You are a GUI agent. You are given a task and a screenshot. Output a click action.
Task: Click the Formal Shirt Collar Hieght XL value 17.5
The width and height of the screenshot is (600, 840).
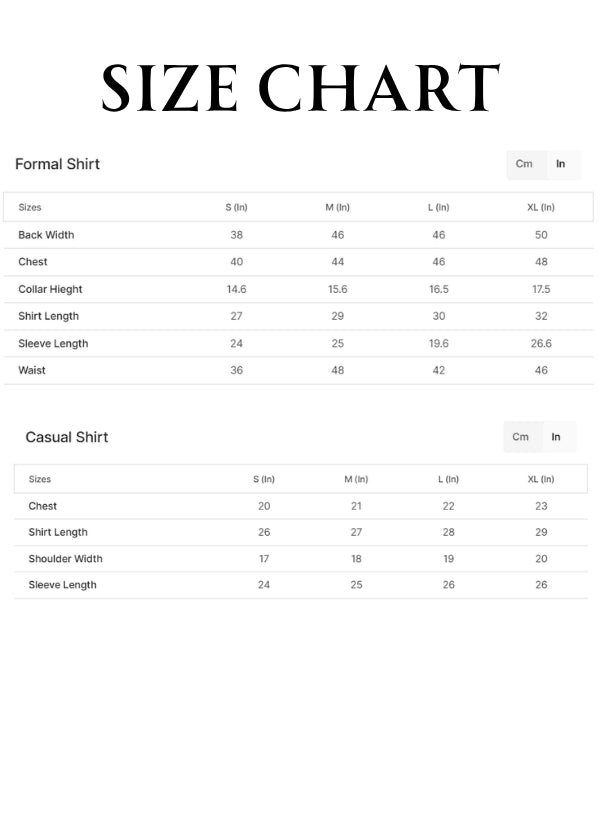[541, 289]
